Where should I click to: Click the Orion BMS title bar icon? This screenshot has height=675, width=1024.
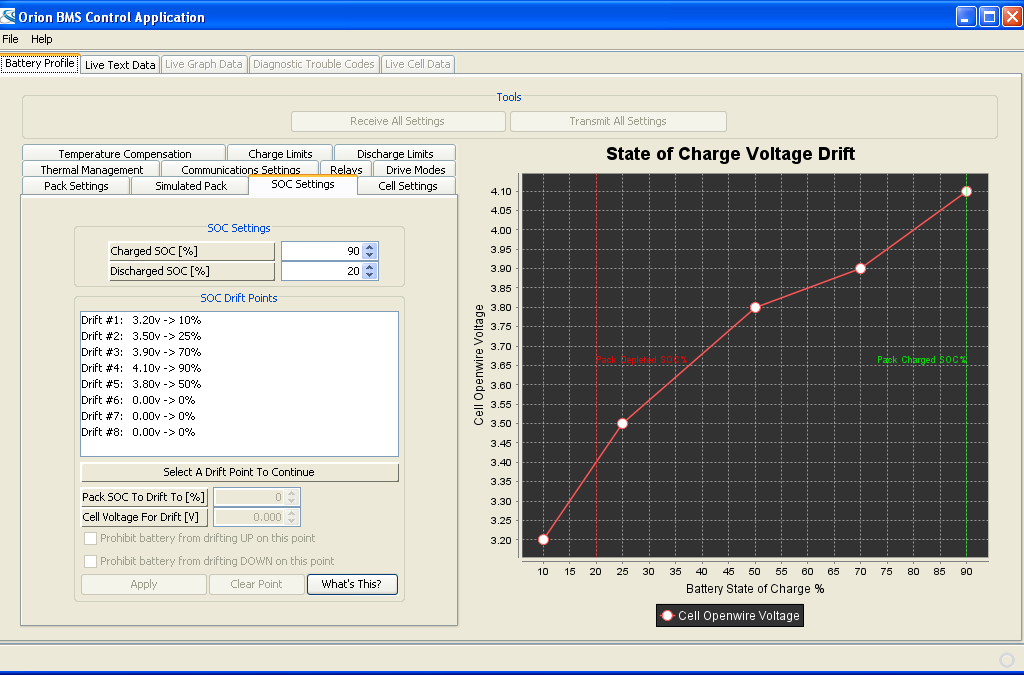8,16
